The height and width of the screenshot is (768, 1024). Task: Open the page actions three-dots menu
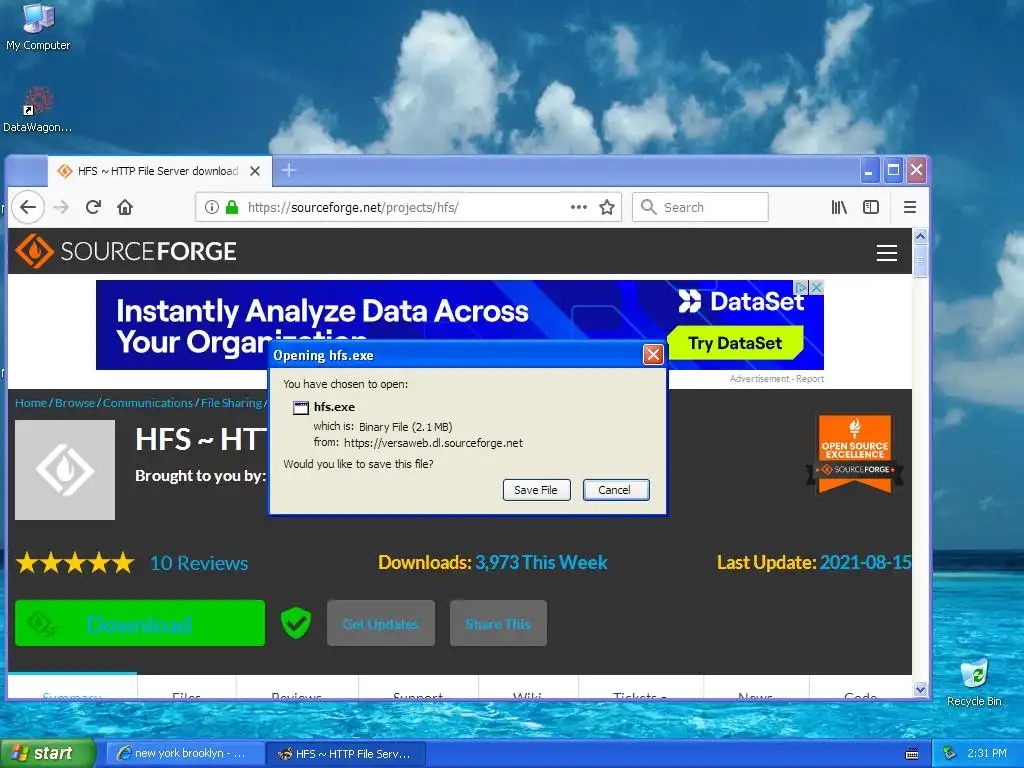(579, 207)
